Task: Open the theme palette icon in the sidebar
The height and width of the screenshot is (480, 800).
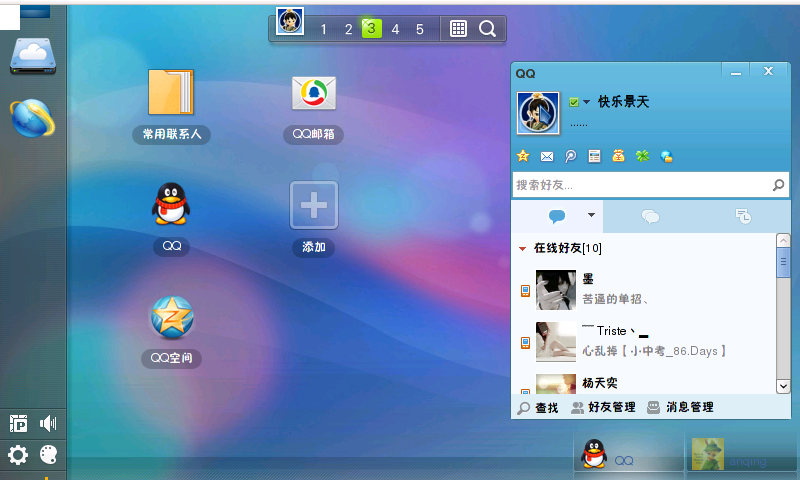Action: coord(48,454)
